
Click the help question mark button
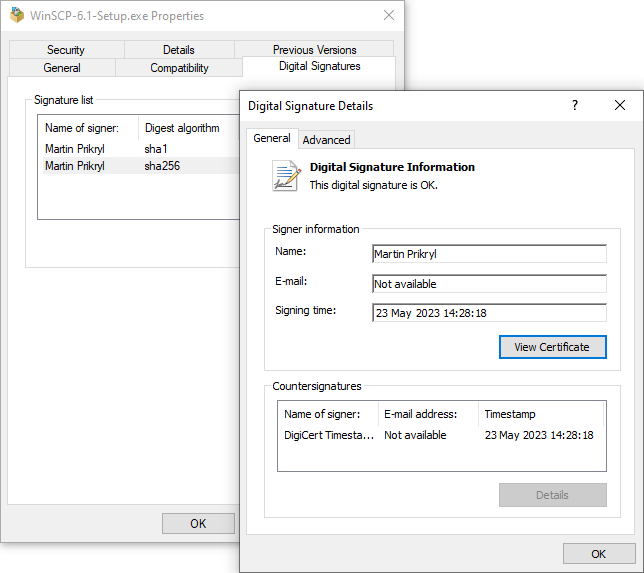click(574, 106)
